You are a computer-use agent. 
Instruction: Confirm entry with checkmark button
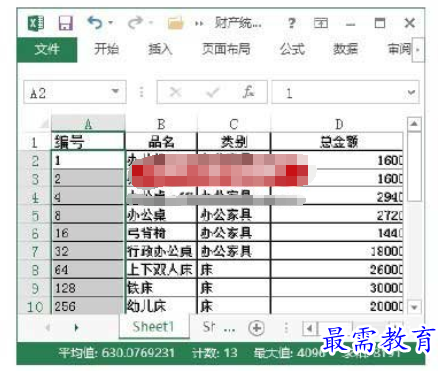coord(212,92)
